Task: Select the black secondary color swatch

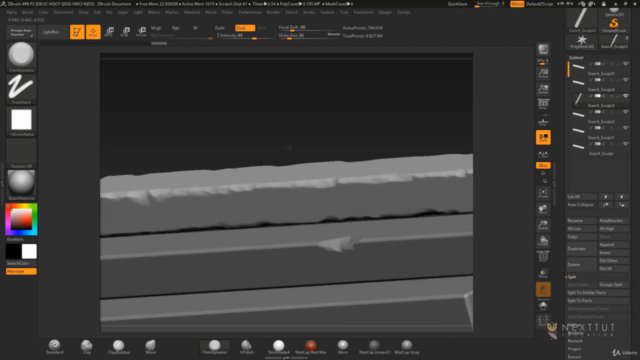Action: click(13, 251)
